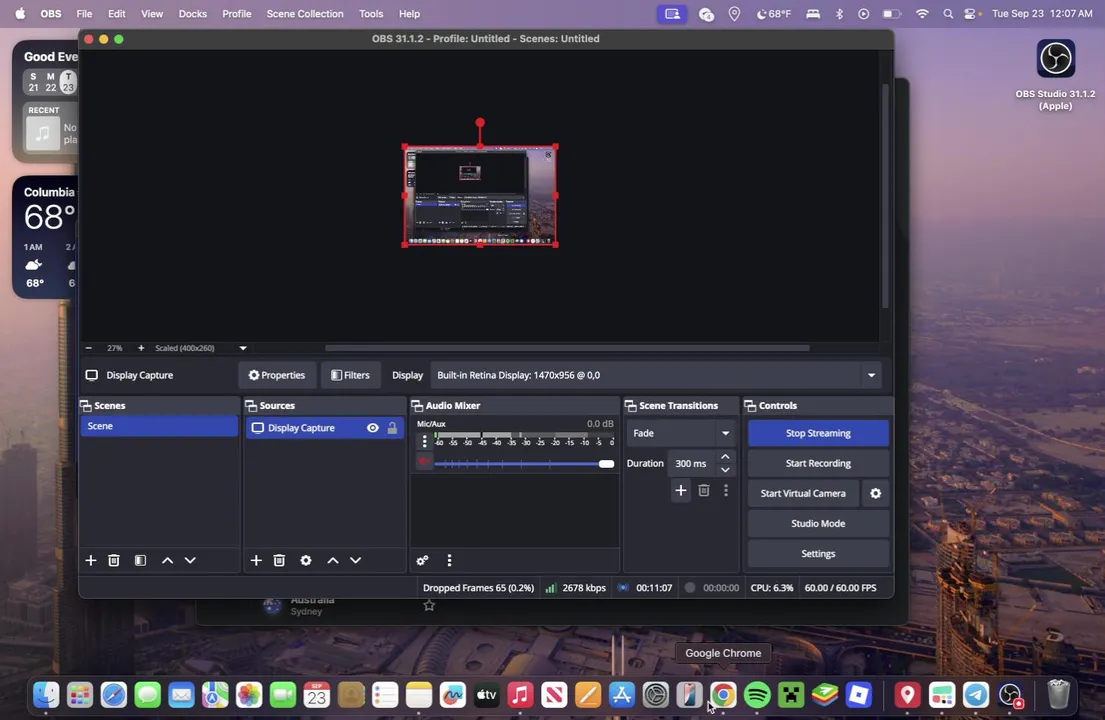Open the View menu
The width and height of the screenshot is (1105, 720).
[x=152, y=13]
